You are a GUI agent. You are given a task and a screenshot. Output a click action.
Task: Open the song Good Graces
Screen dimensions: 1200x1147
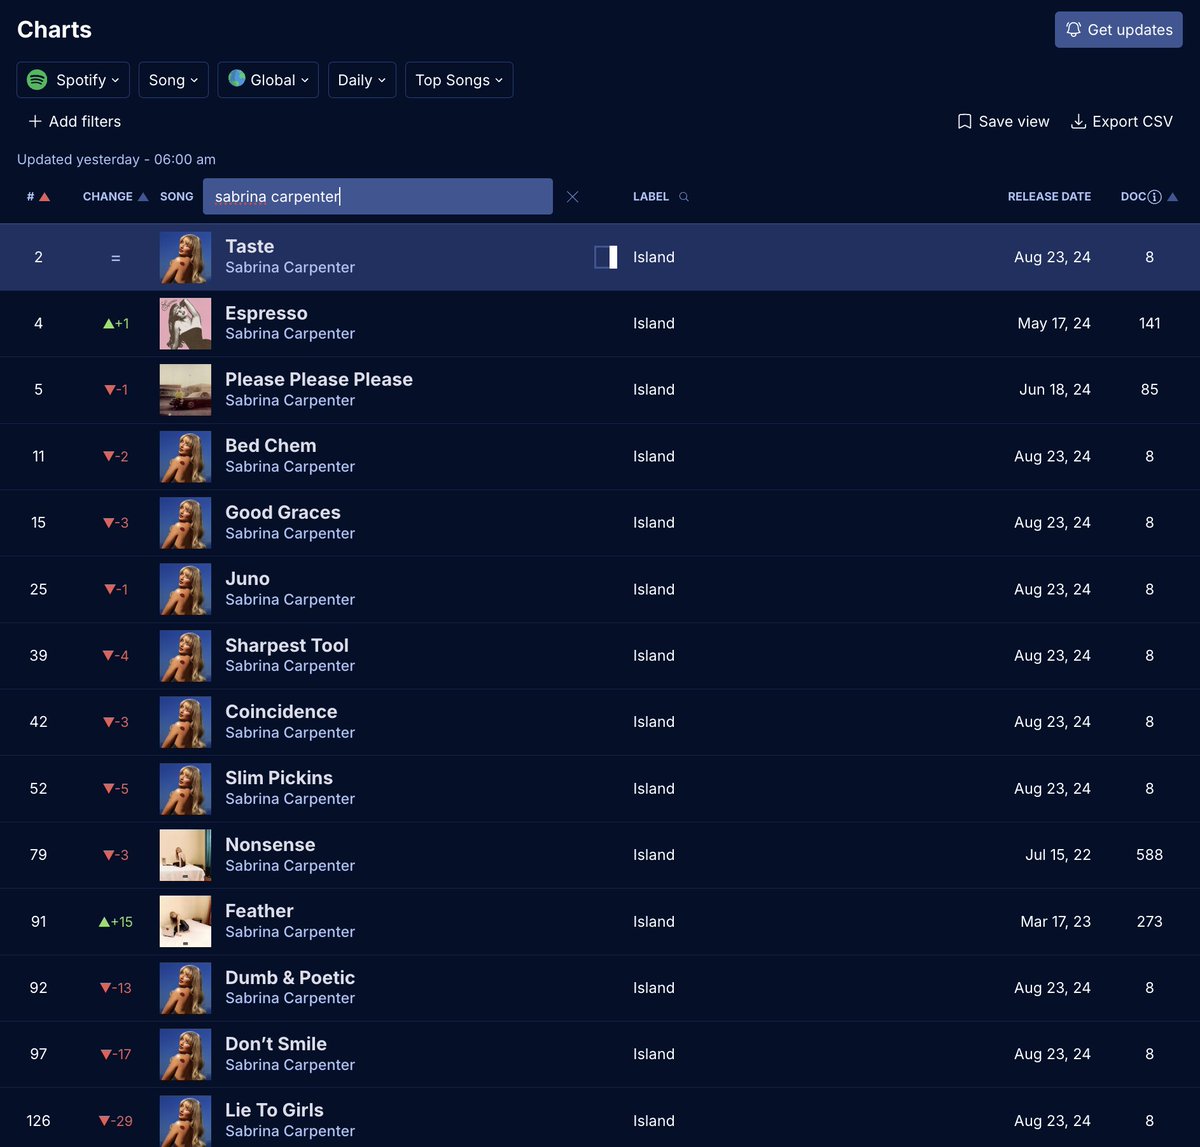tap(283, 512)
